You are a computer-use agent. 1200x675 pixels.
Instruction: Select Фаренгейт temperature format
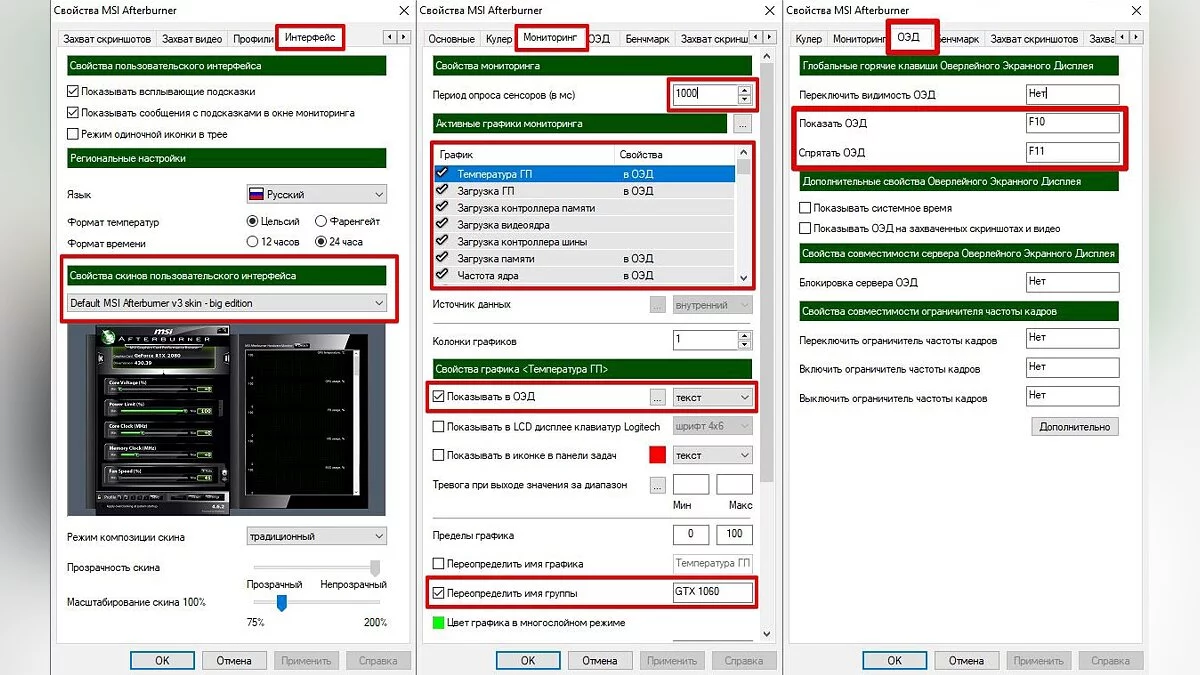tap(321, 221)
